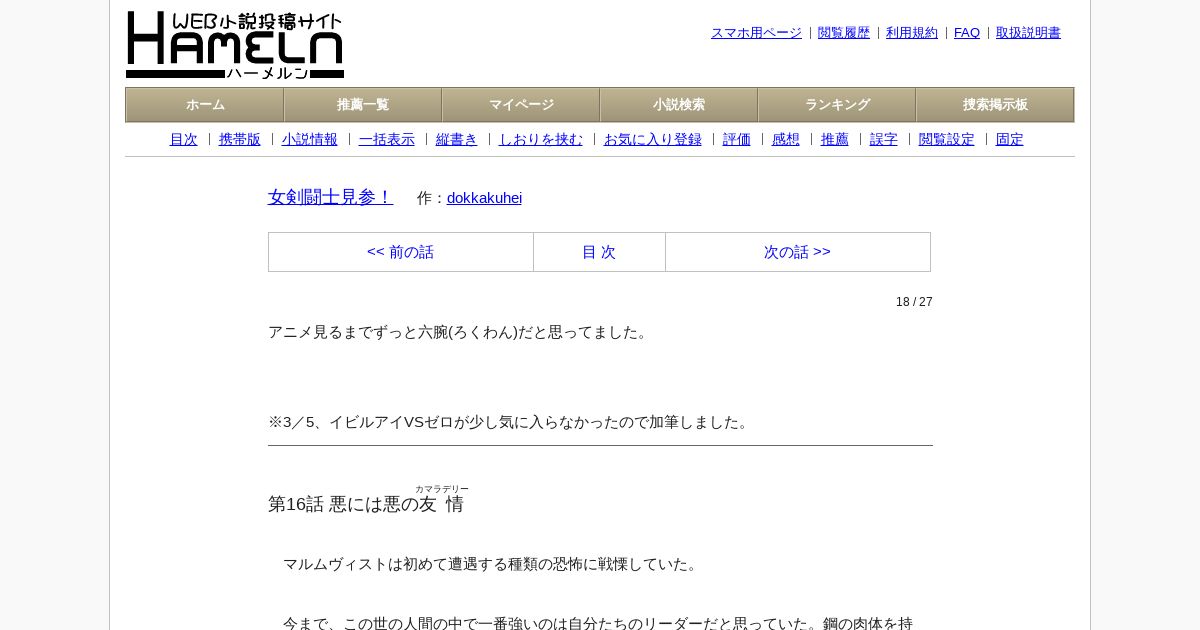1200x630 pixels.
Task: Open novel title 女剣闘士見参！
Action: point(331,197)
